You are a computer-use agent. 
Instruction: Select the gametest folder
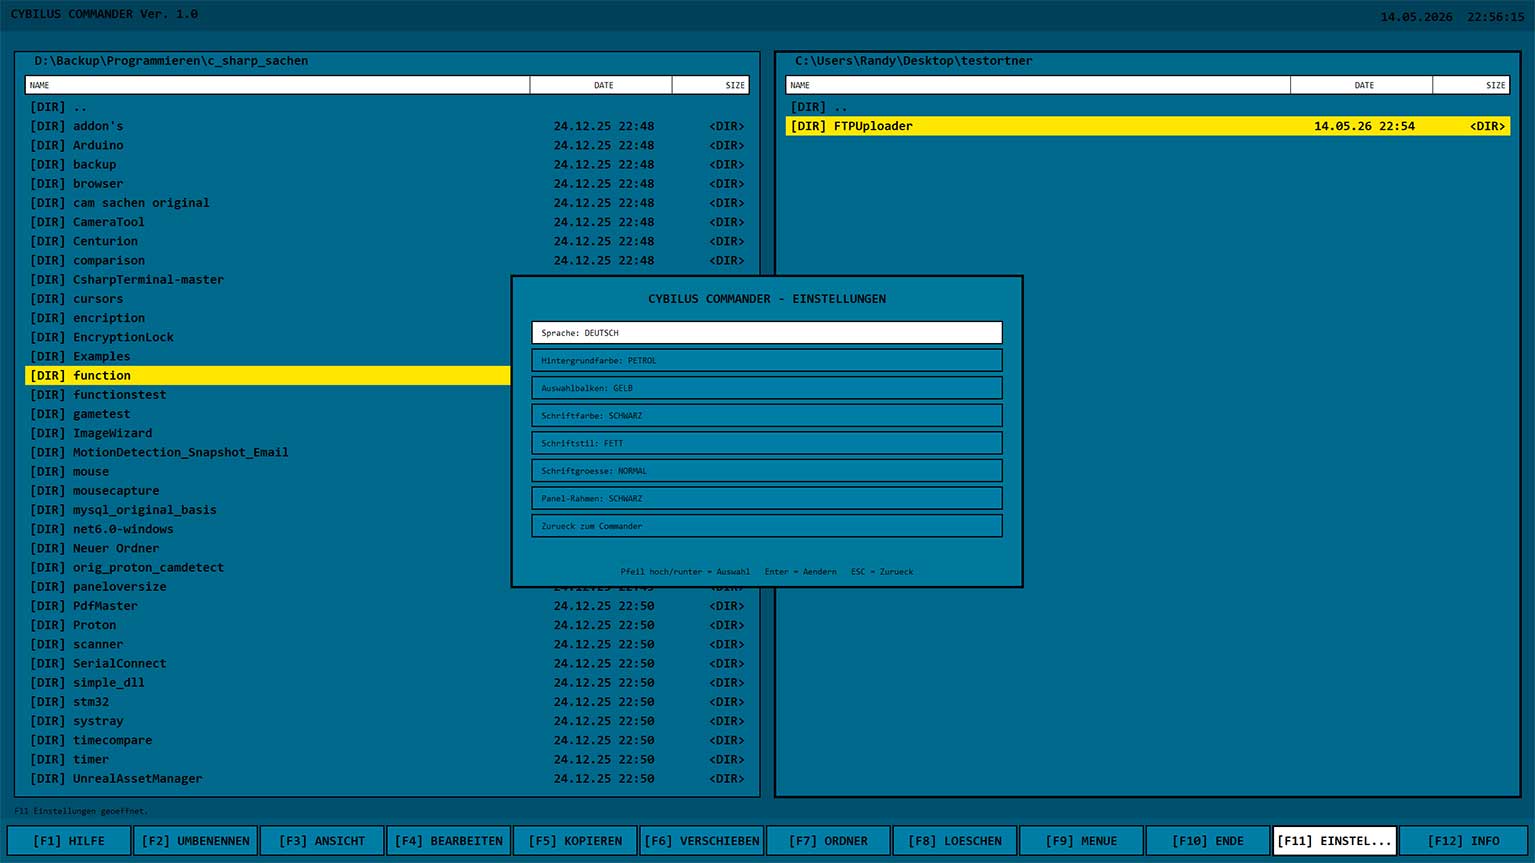click(x=268, y=414)
